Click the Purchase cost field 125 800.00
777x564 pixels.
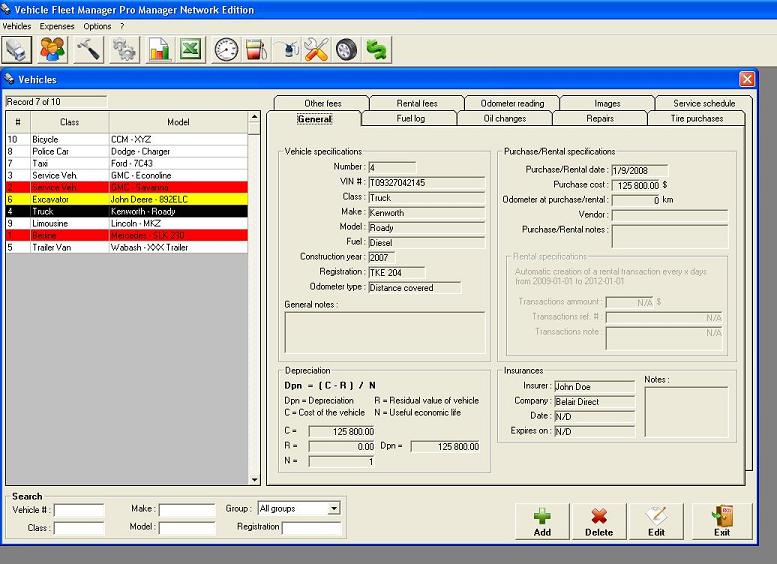(636, 185)
